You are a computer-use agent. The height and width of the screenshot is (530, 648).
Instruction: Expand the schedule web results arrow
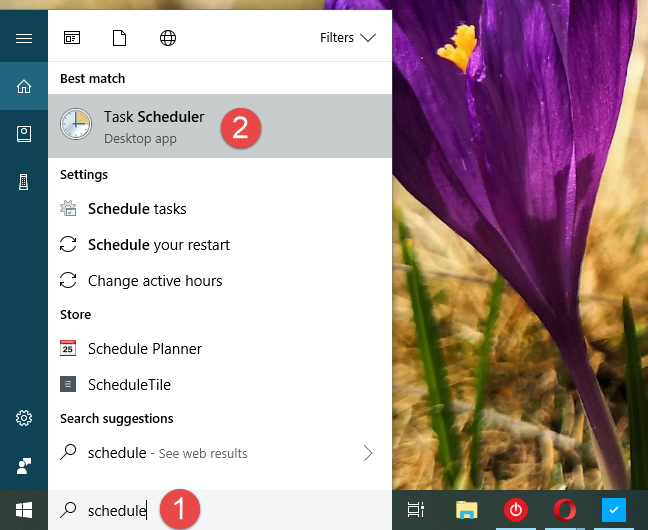coord(368,453)
